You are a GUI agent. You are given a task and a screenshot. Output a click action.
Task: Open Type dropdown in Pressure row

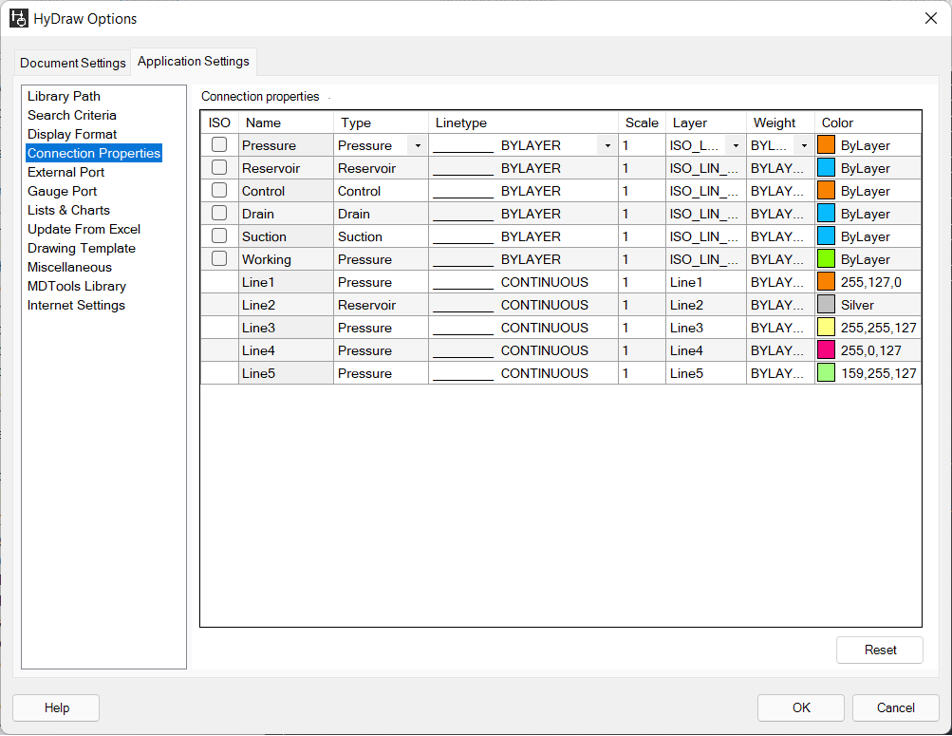click(418, 146)
